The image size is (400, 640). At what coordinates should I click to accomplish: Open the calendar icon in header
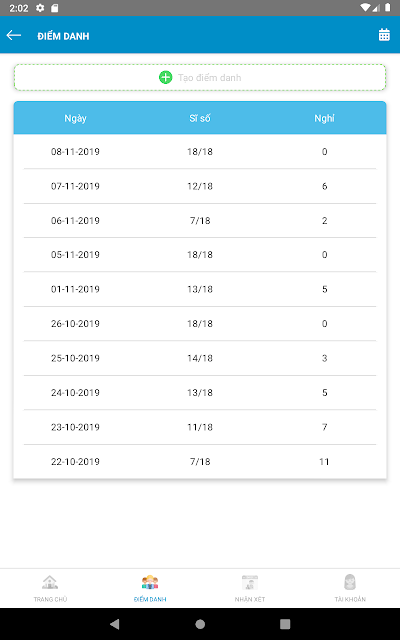[x=384, y=35]
